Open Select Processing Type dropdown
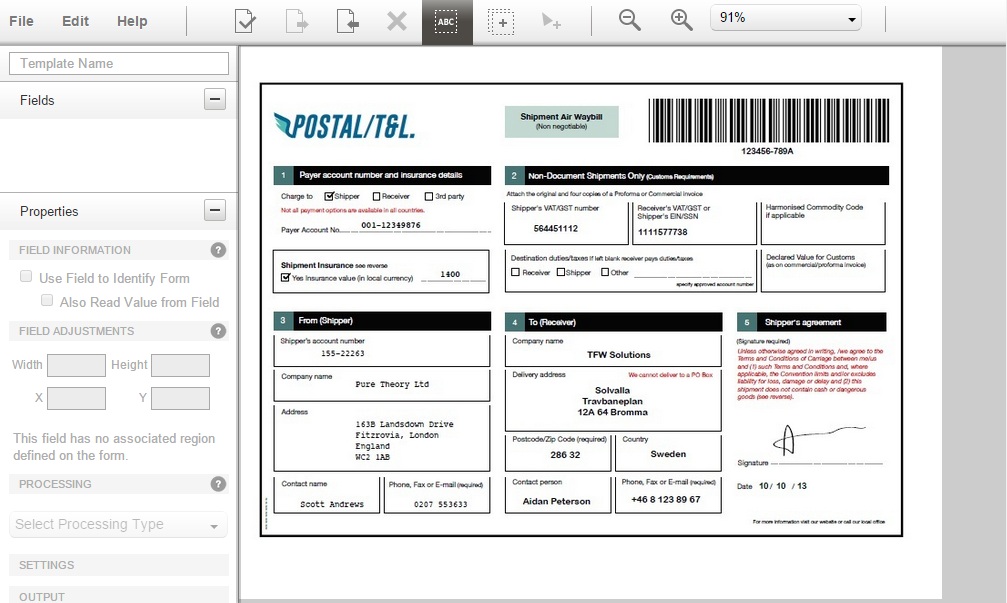This screenshot has height=603, width=1007. pyautogui.click(x=119, y=525)
